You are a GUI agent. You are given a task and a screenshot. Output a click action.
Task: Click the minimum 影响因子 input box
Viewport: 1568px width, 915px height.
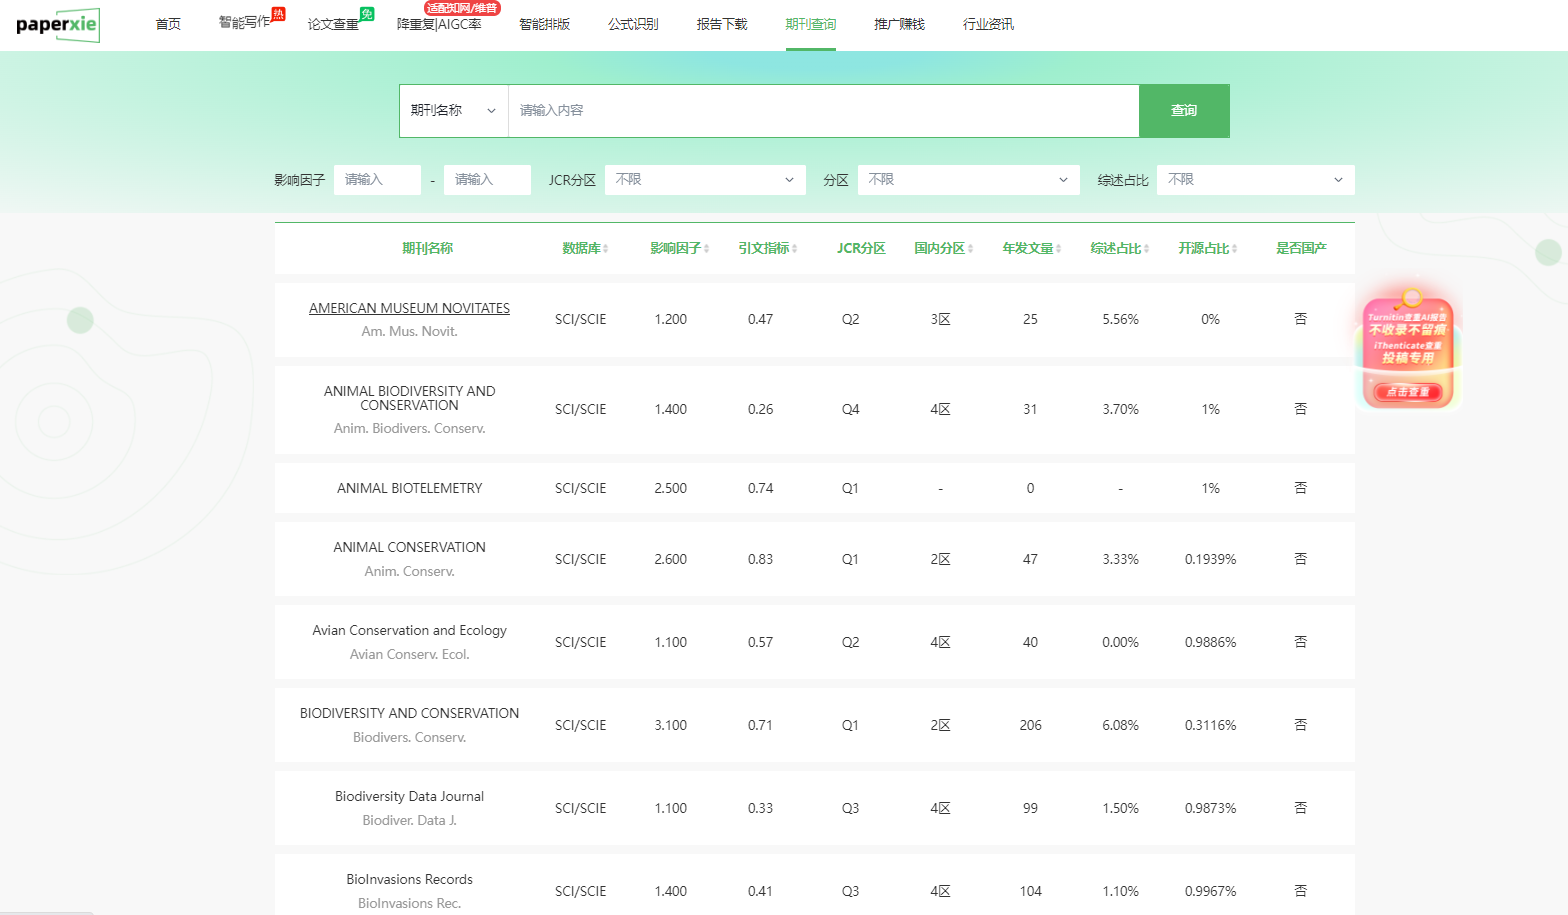[x=377, y=180]
